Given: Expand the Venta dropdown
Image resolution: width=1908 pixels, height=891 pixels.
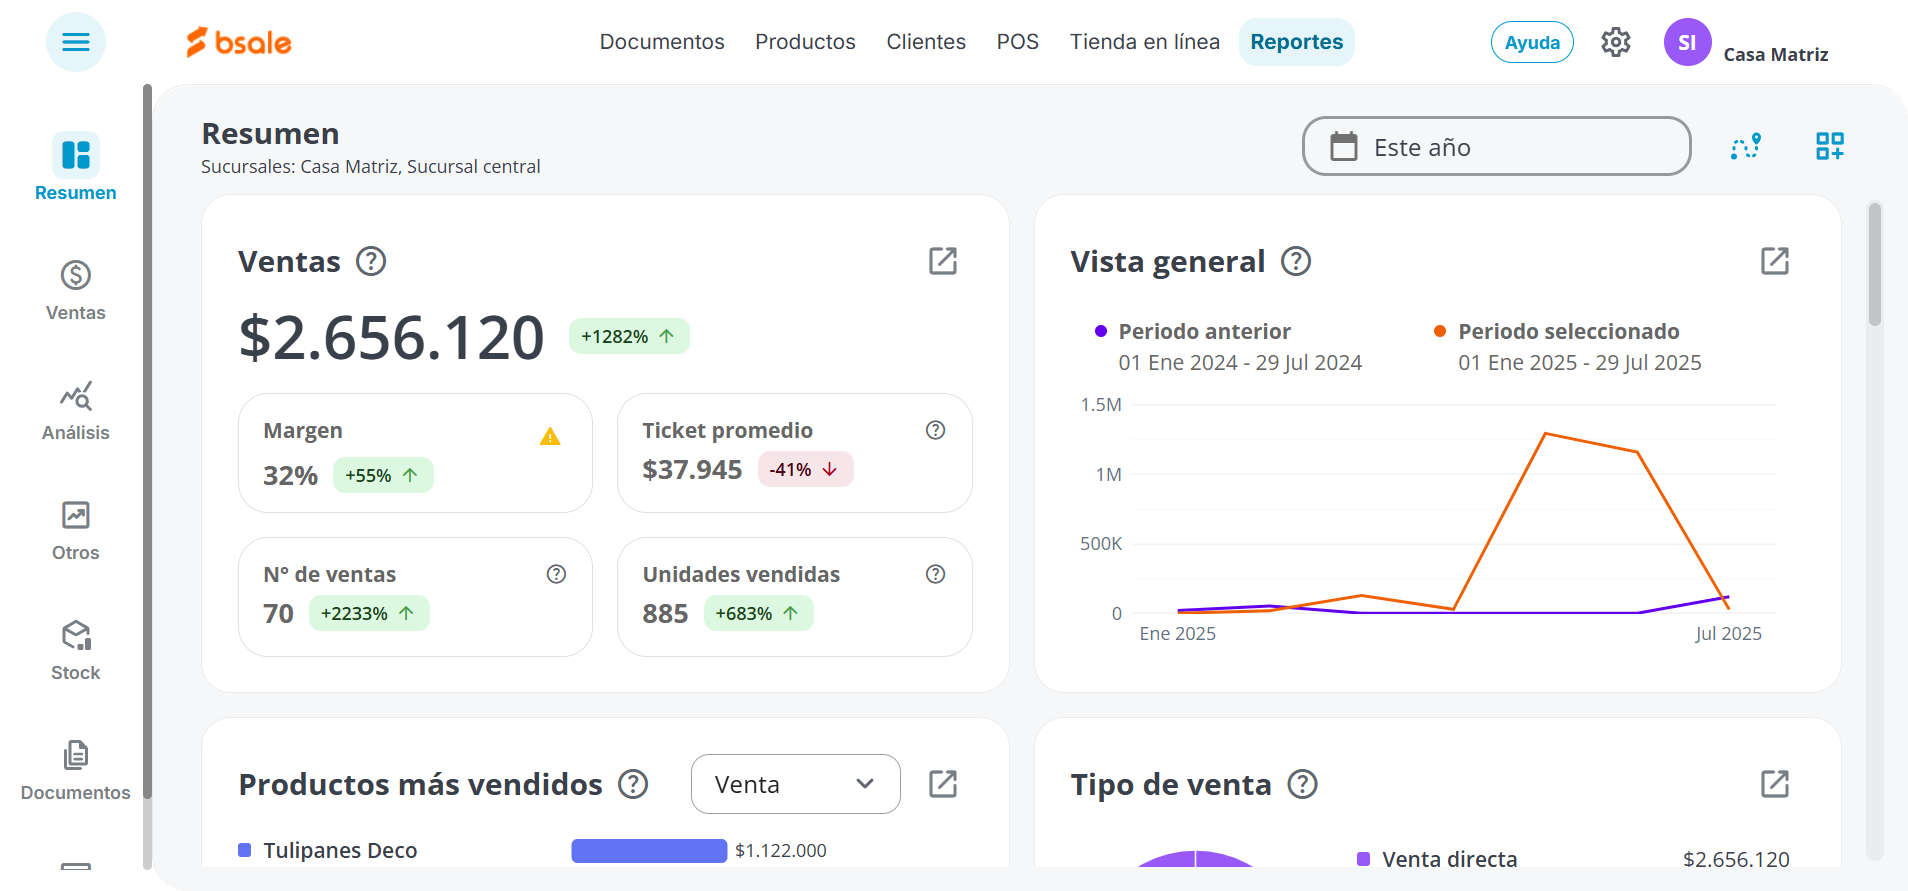Looking at the screenshot, I should point(796,784).
